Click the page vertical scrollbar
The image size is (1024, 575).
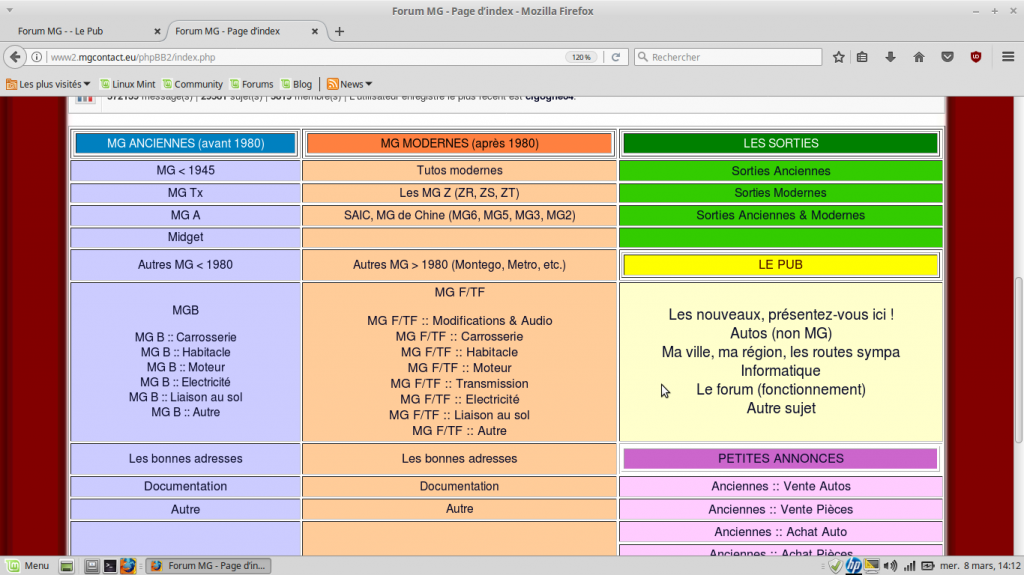tap(1018, 359)
